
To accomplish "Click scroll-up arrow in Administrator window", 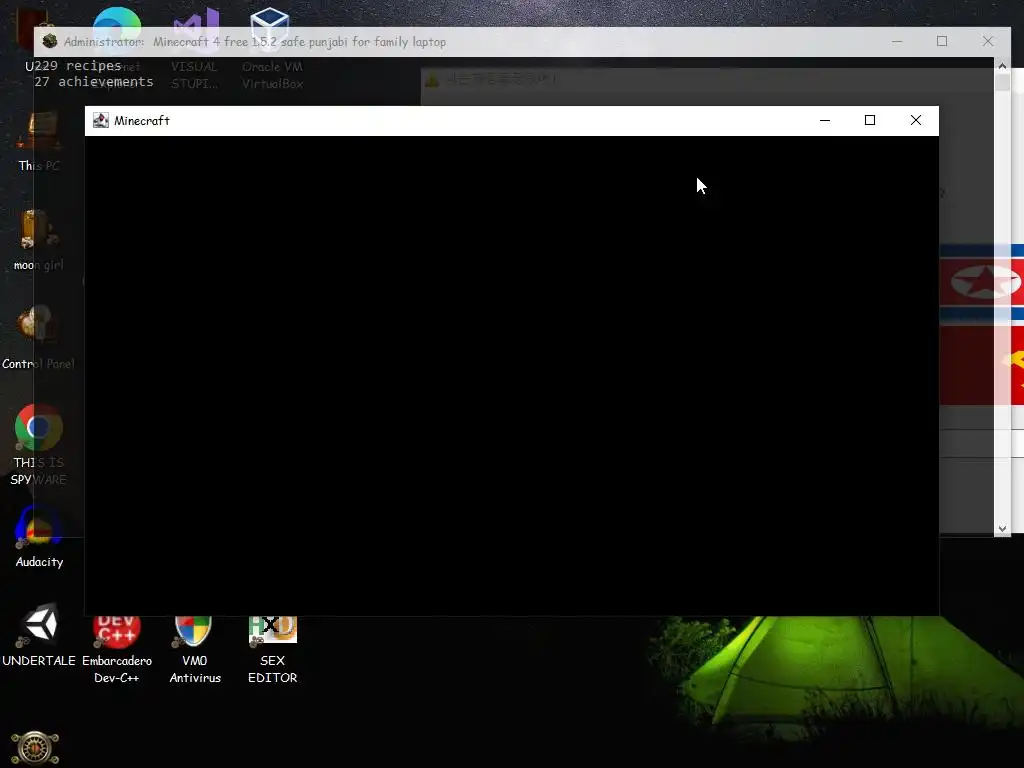I will pyautogui.click(x=1002, y=65).
